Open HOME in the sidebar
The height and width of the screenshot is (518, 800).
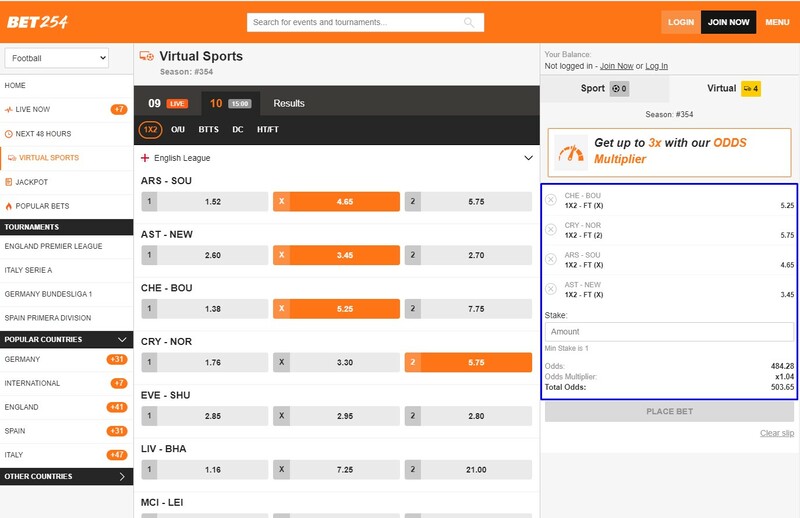[66, 85]
